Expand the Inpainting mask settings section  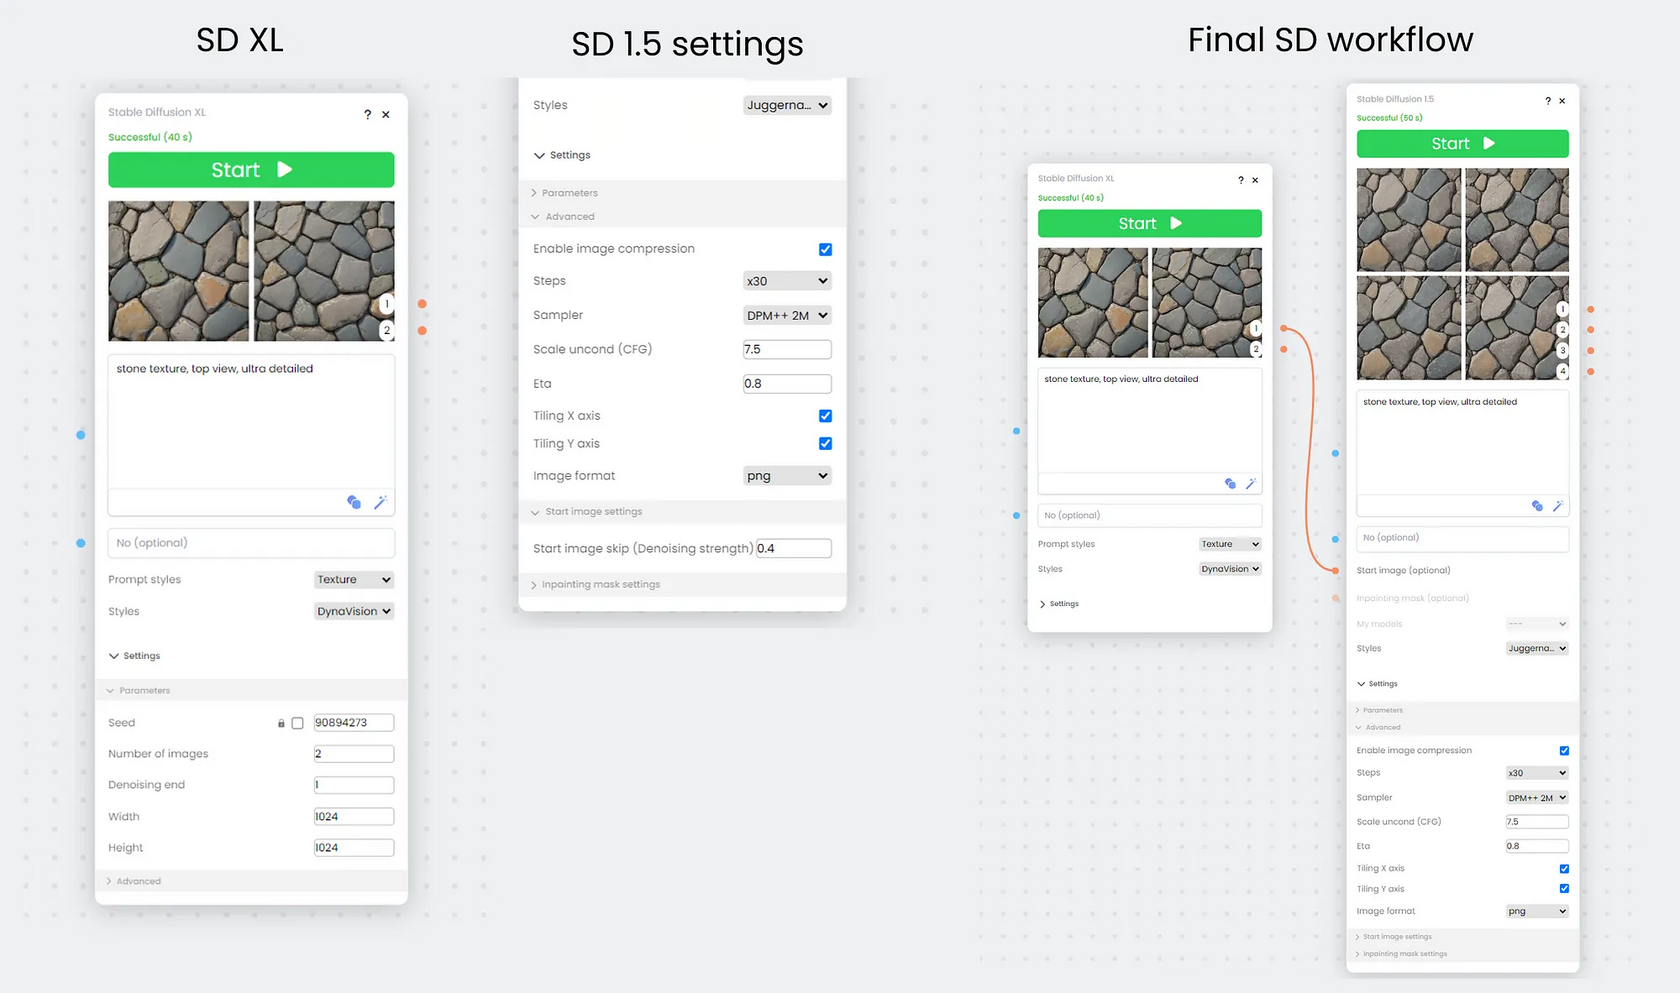(x=600, y=585)
